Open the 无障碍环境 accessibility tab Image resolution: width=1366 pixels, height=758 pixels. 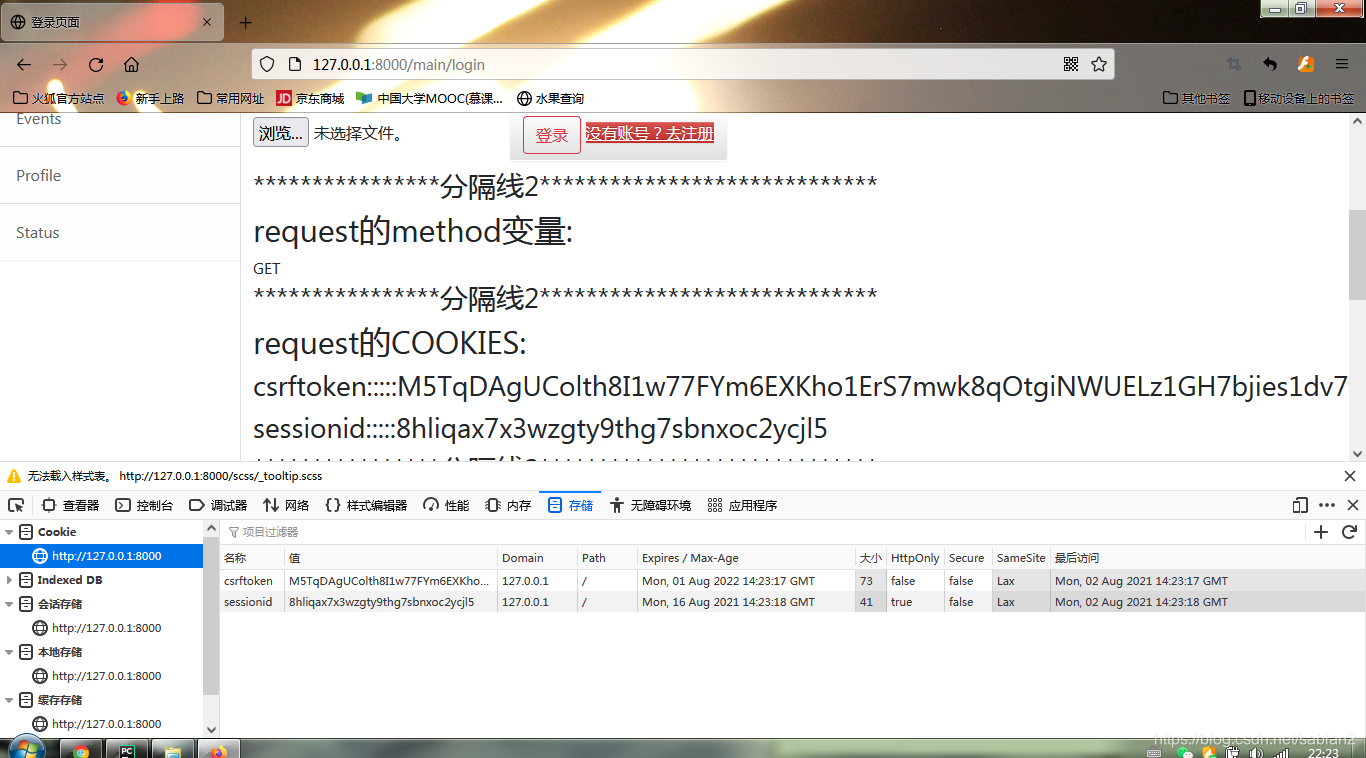pyautogui.click(x=650, y=505)
